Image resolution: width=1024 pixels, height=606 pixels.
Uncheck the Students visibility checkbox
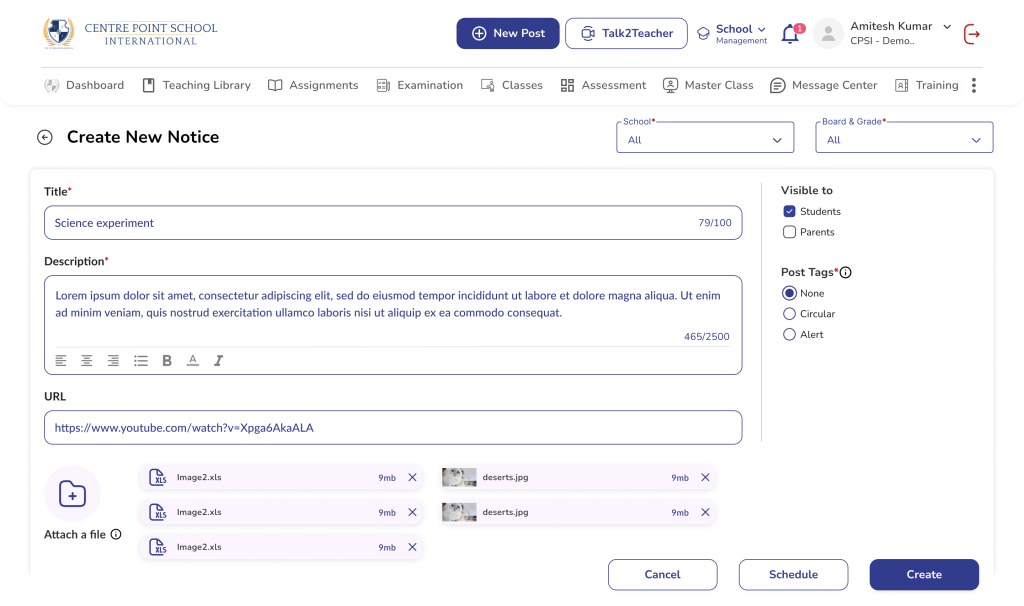pyautogui.click(x=789, y=211)
